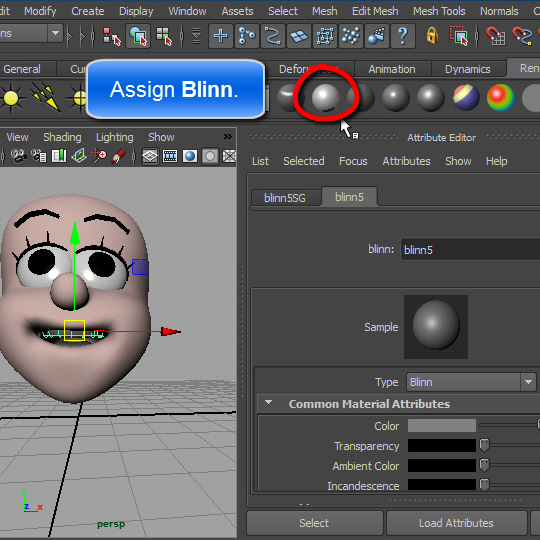Toggle the film gate icon in viewport toolbar

[170, 156]
